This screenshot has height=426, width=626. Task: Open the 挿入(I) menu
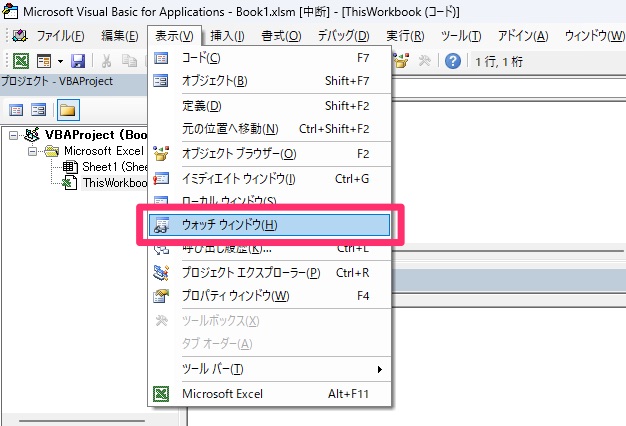click(x=227, y=36)
